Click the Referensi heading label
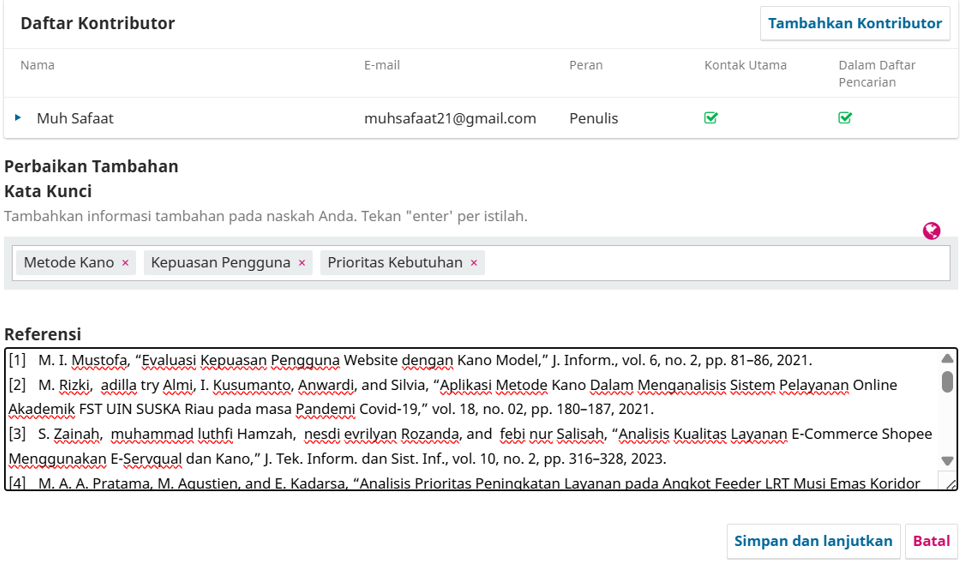 coord(43,334)
